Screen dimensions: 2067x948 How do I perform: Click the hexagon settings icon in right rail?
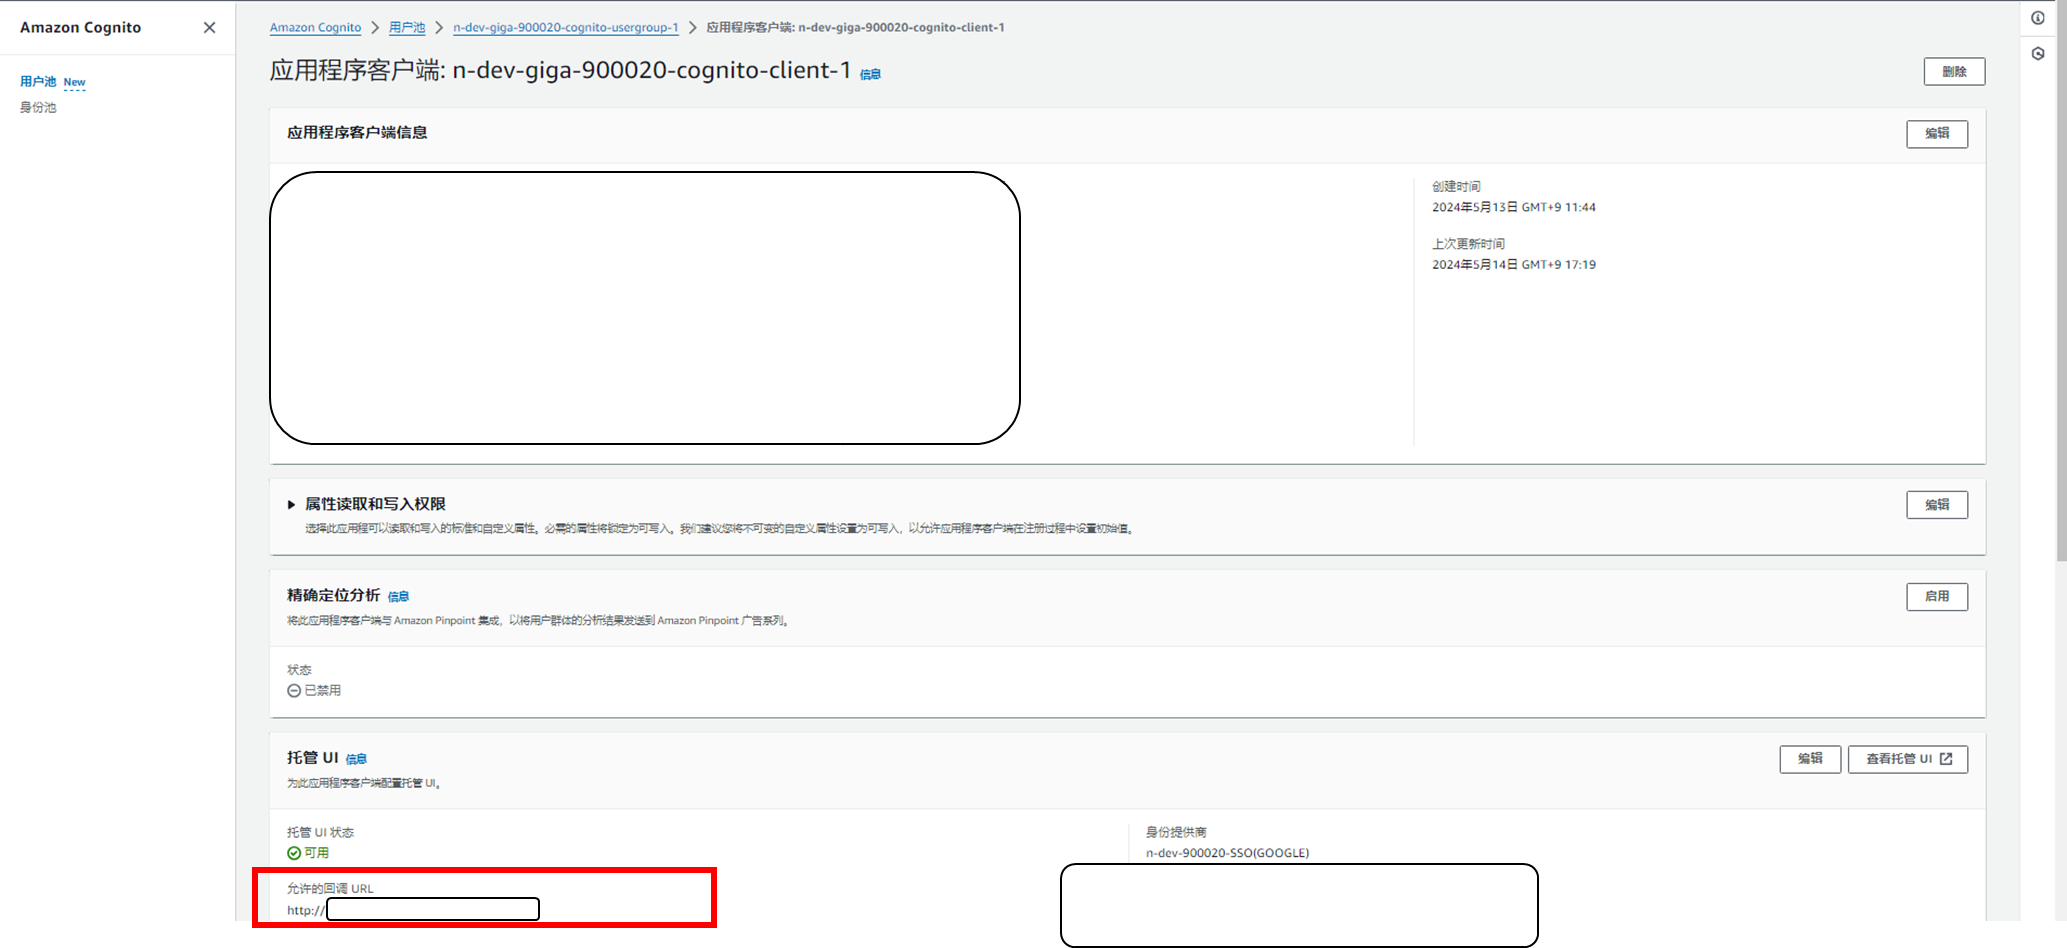coord(2038,54)
